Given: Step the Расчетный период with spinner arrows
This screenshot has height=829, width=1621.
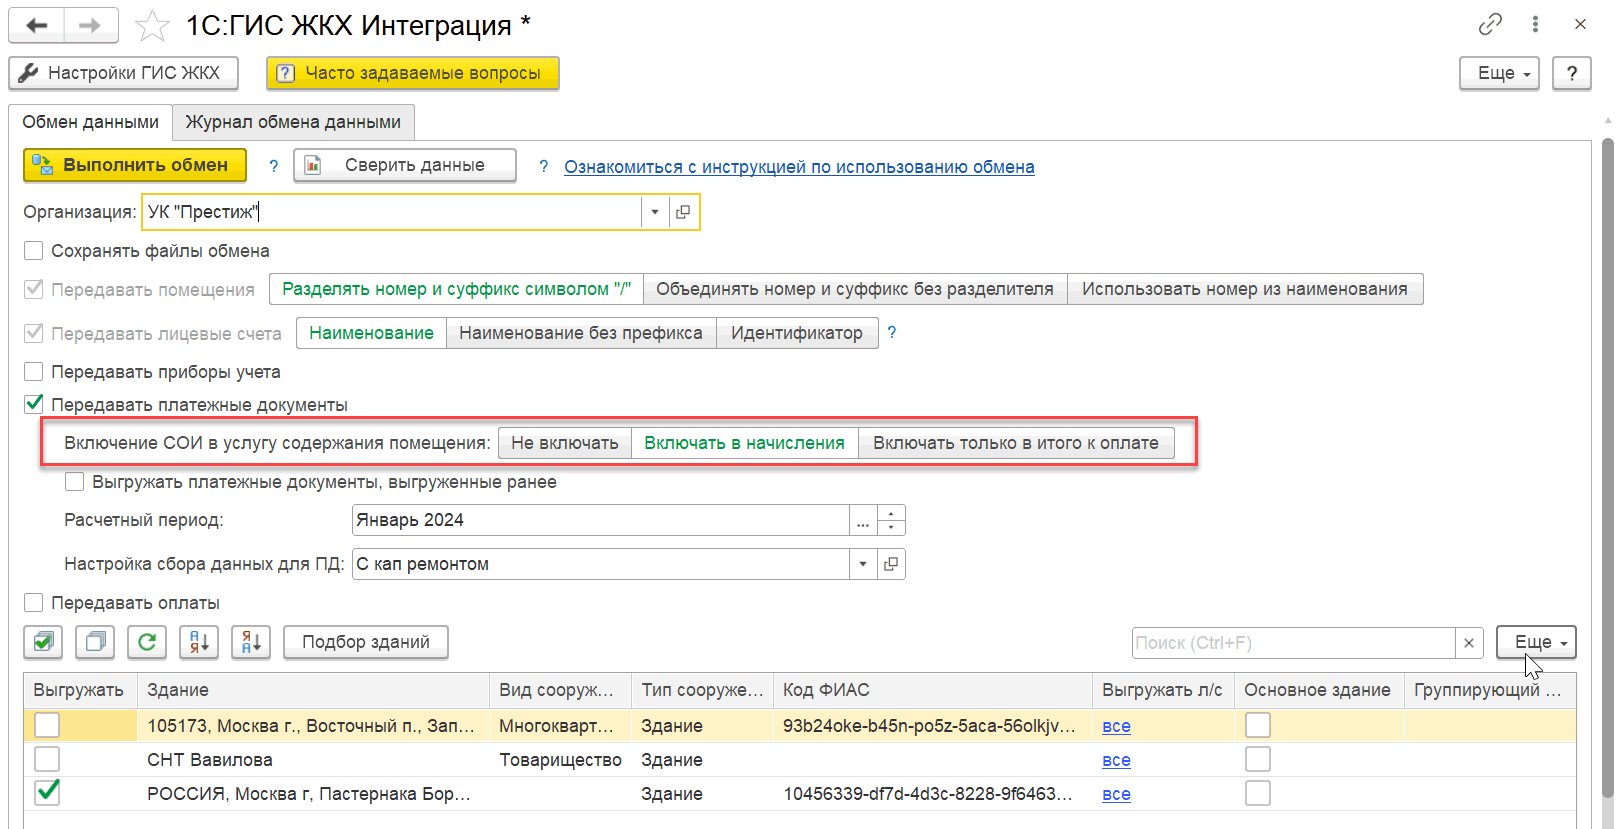Looking at the screenshot, I should pyautogui.click(x=891, y=520).
